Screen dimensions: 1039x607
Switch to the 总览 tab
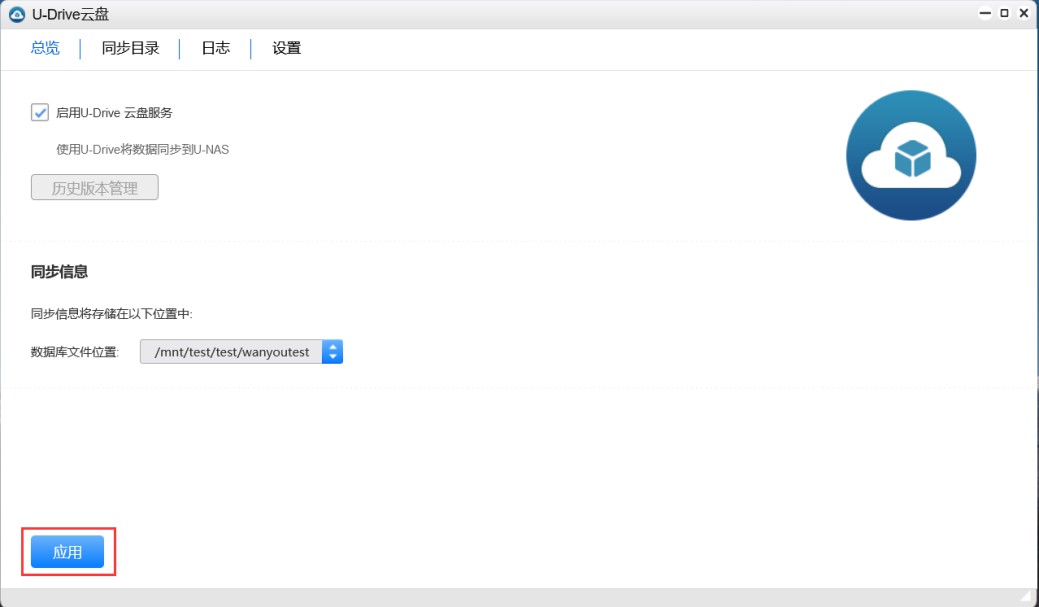(45, 48)
